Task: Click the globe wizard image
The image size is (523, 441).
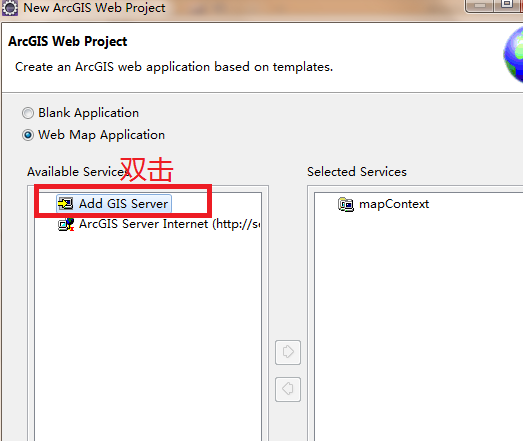Action: (x=514, y=55)
